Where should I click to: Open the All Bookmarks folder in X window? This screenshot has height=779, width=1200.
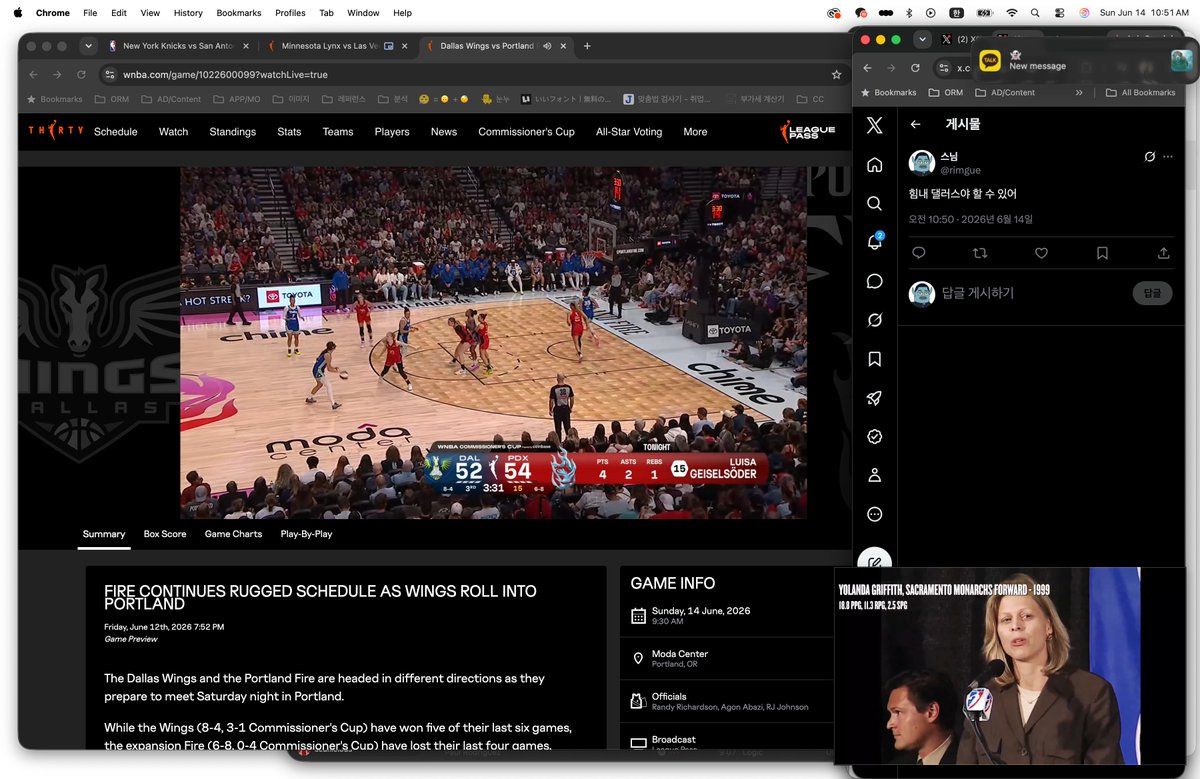pos(1140,92)
